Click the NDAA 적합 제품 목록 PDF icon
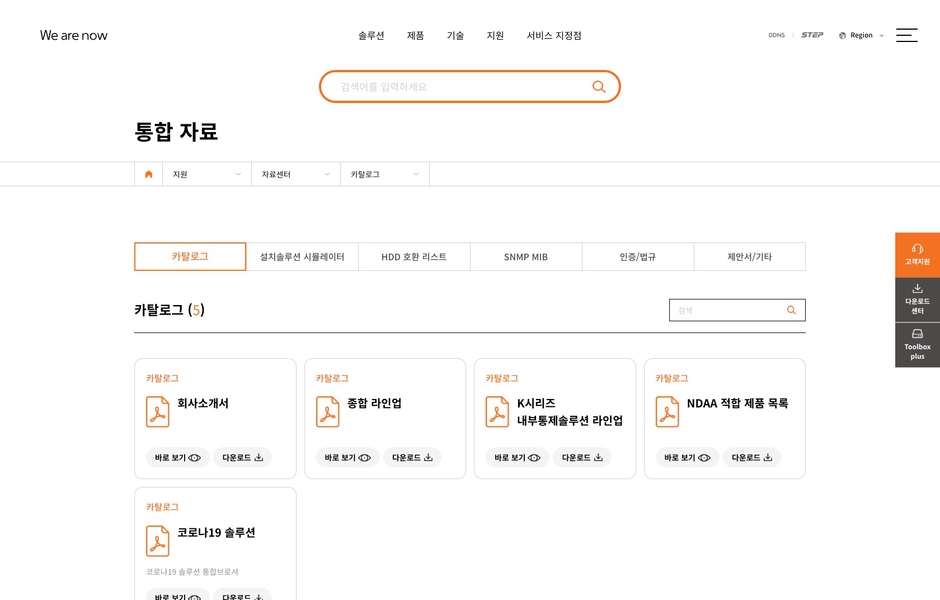Image resolution: width=940 pixels, height=600 pixels. click(667, 411)
